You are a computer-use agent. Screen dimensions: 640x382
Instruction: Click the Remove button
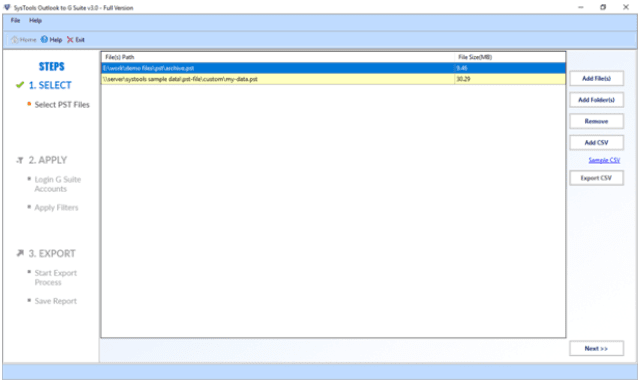tap(596, 121)
